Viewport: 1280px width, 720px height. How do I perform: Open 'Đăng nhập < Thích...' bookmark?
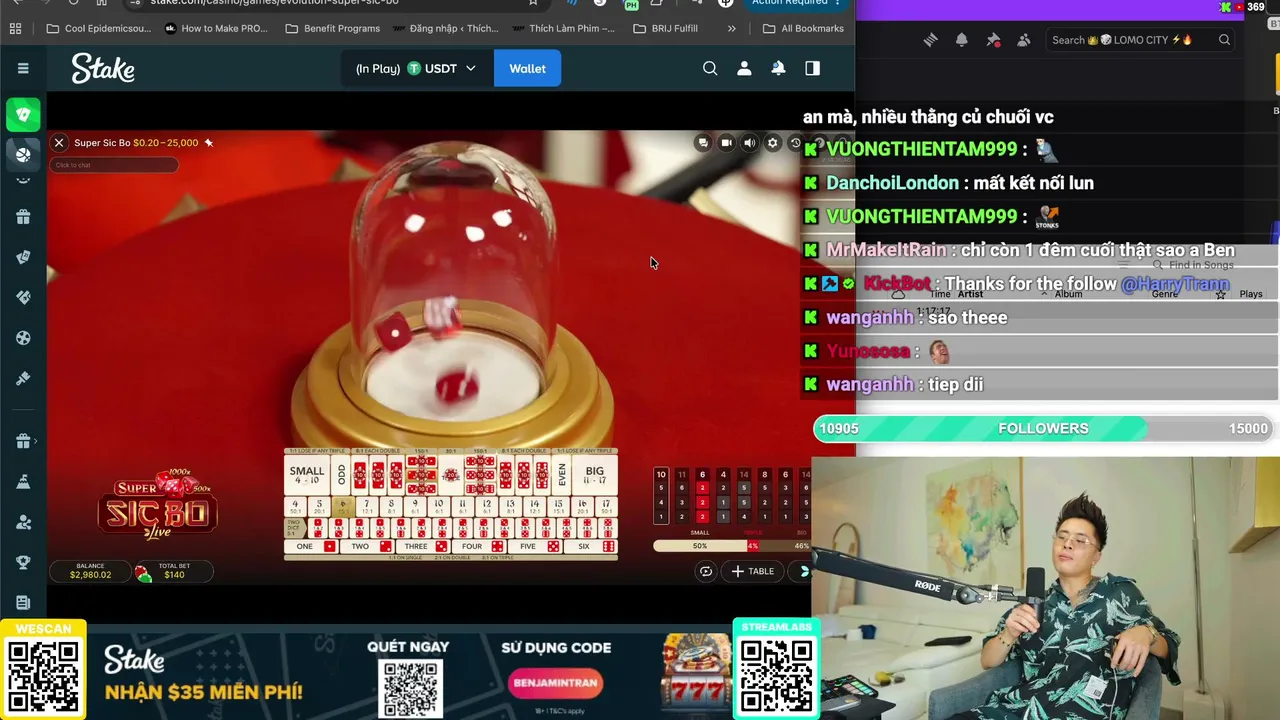point(444,28)
